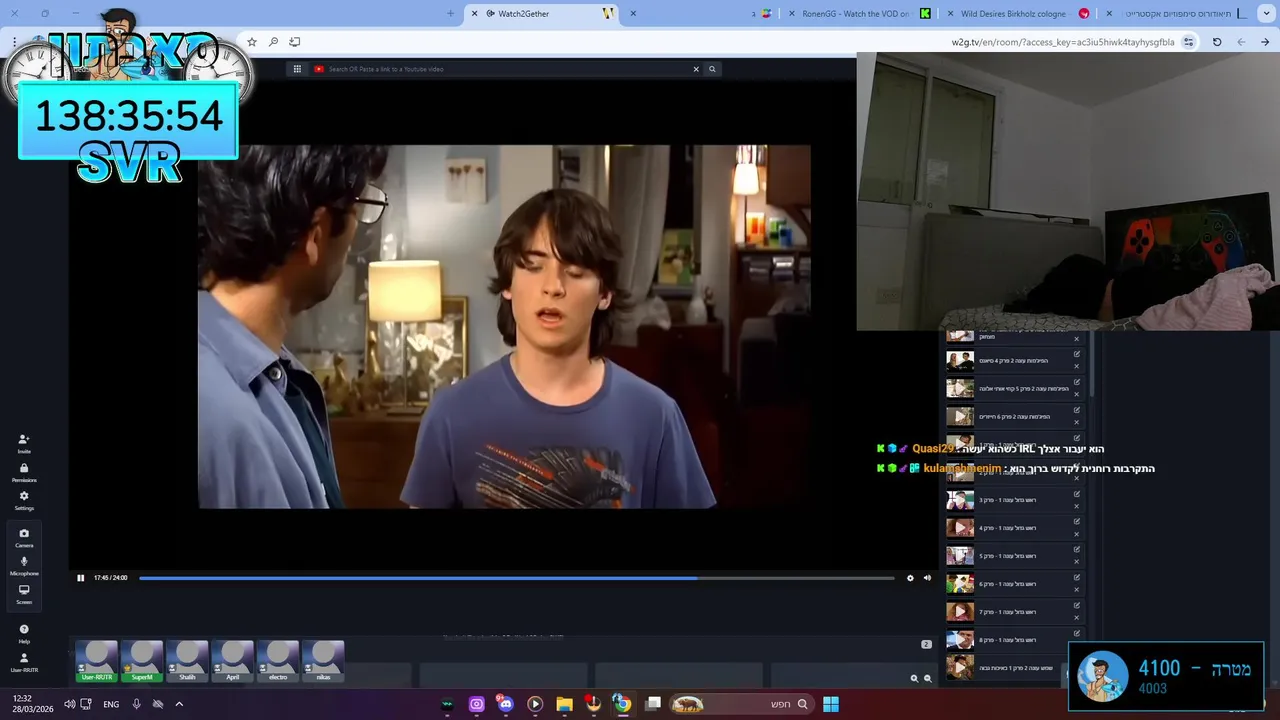The image size is (1280, 720).
Task: Remove the playlist item 'ראשו גדול עונה 1 - פרק 7'
Action: click(x=1077, y=618)
